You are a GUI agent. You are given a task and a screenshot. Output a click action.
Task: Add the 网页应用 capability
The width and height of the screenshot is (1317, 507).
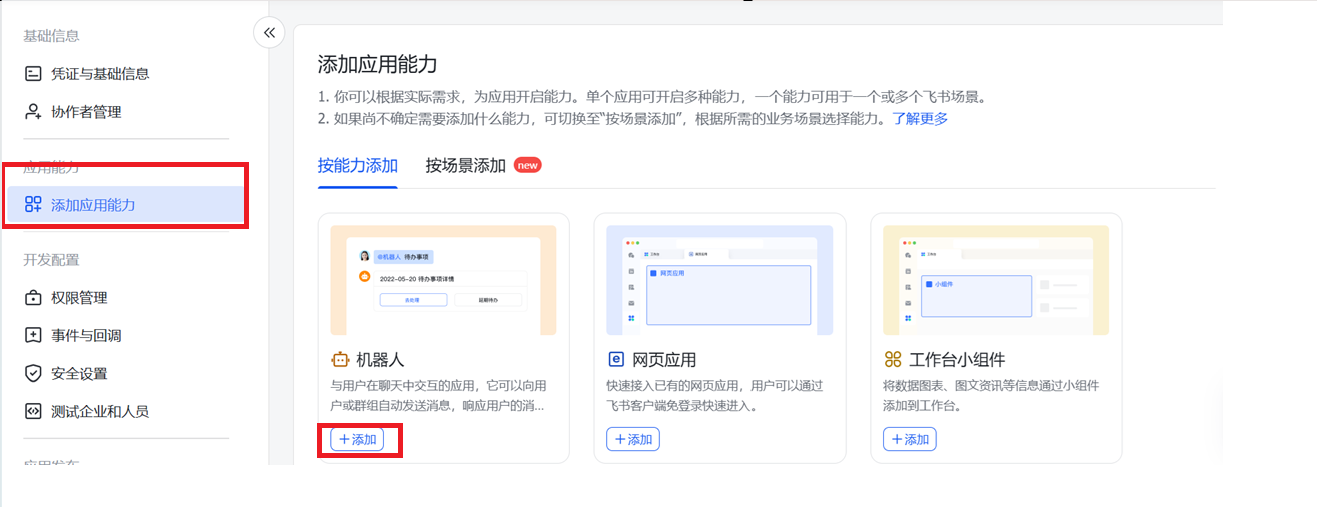coord(633,439)
